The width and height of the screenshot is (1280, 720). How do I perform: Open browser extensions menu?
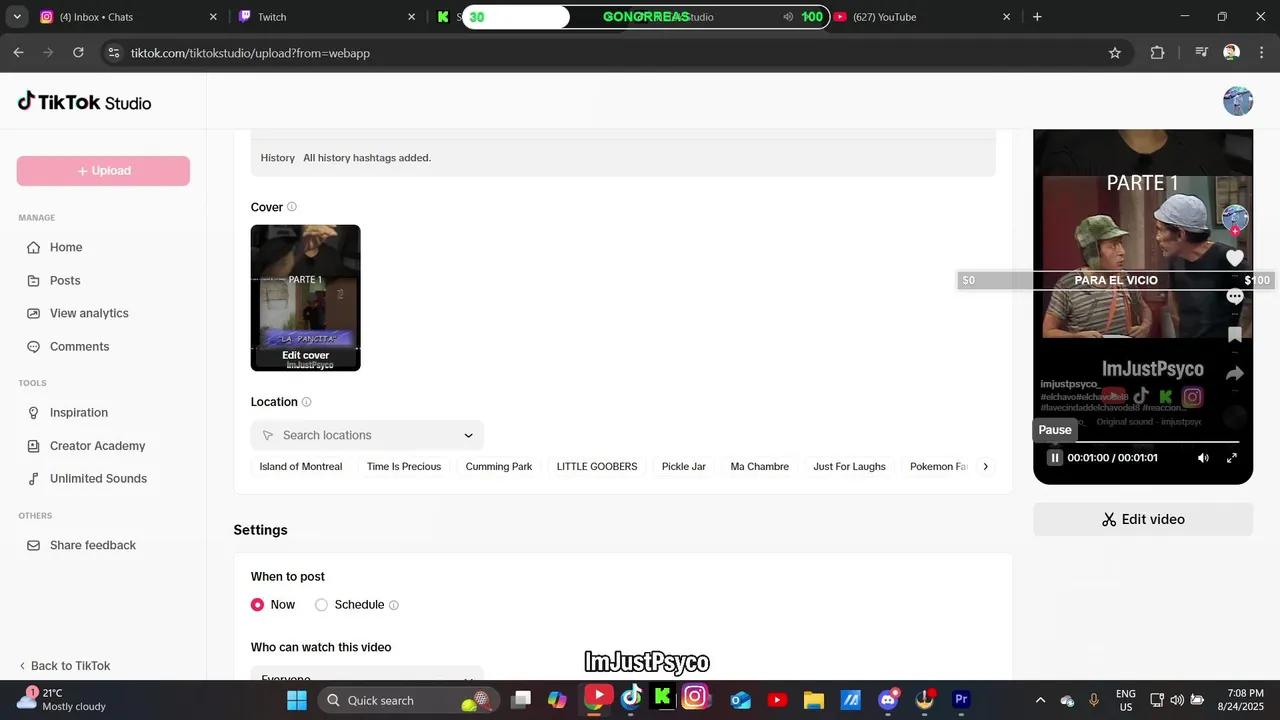[1157, 53]
